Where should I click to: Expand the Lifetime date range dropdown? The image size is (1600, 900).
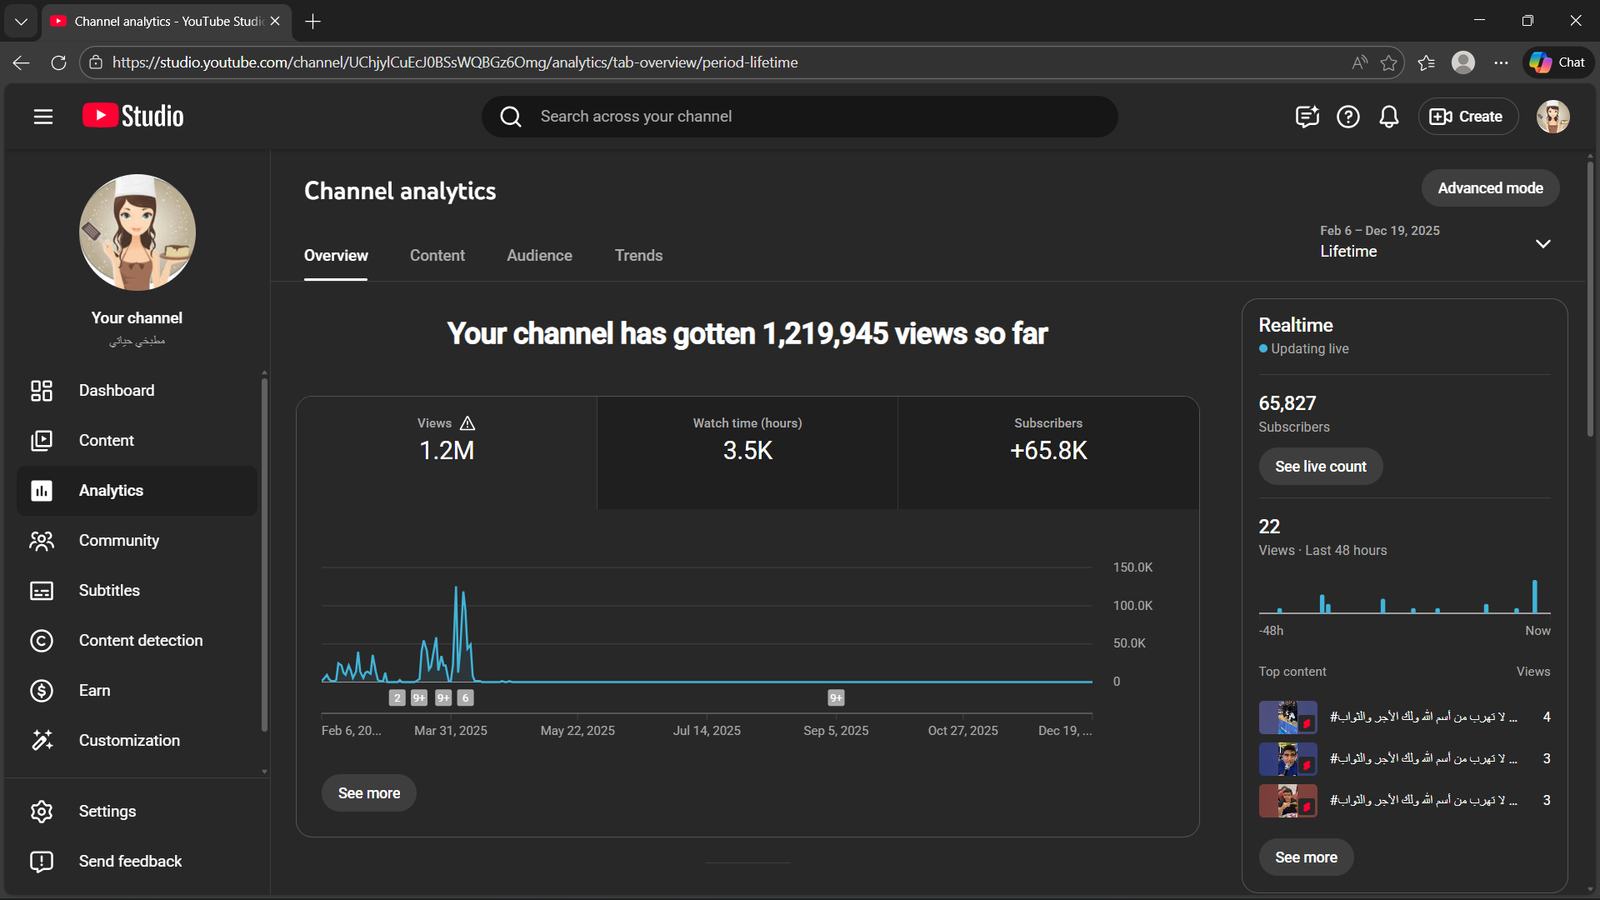[x=1542, y=243]
